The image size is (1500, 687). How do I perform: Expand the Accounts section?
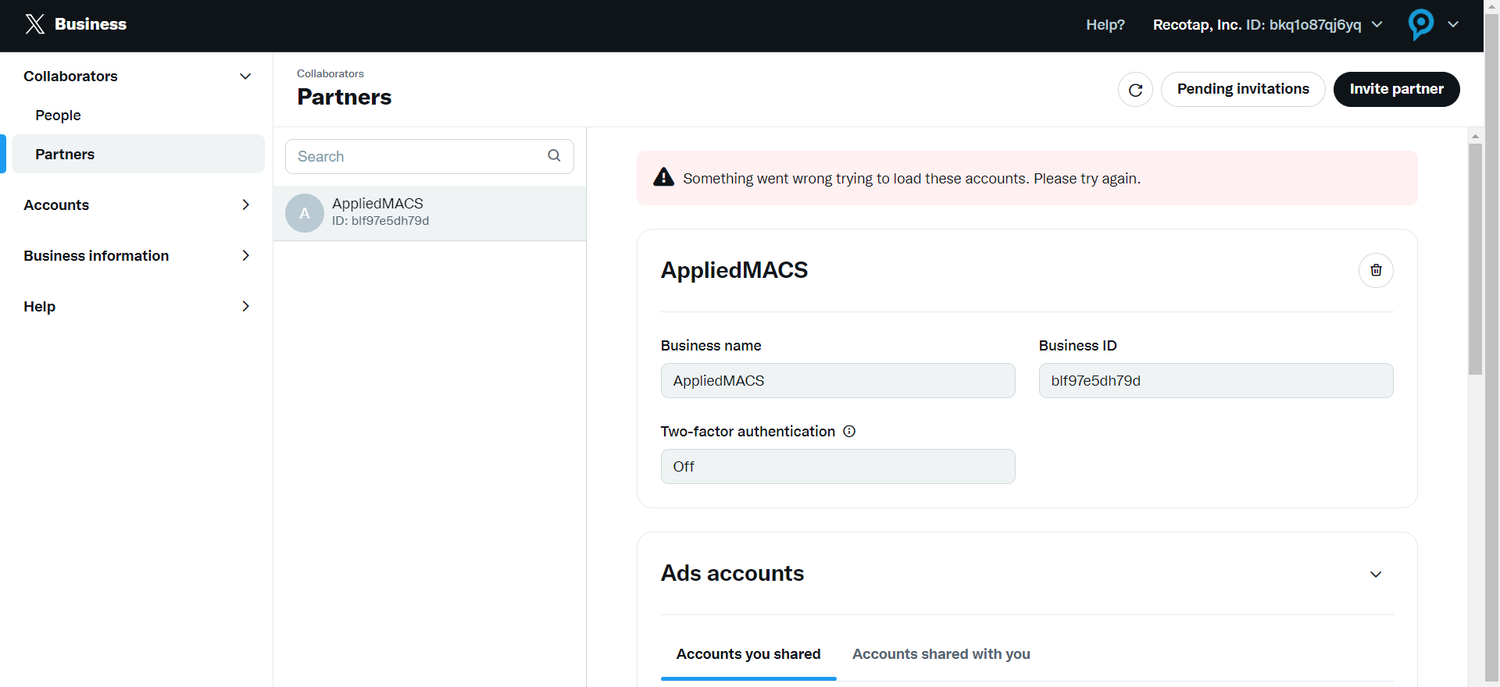245,205
